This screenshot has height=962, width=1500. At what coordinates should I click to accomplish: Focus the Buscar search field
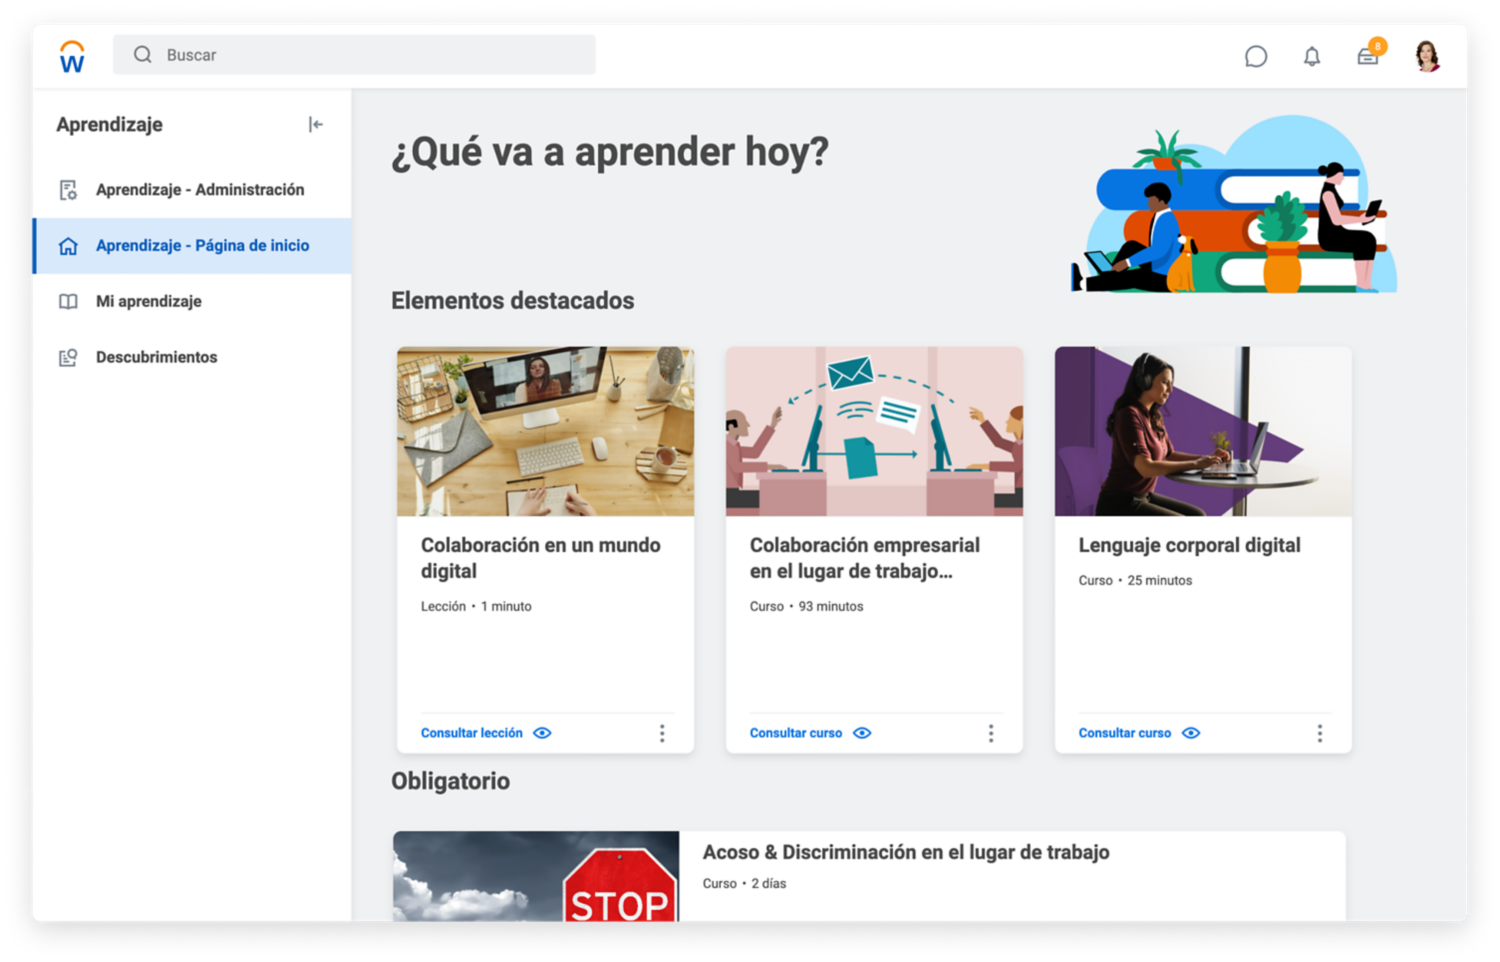tap(354, 55)
